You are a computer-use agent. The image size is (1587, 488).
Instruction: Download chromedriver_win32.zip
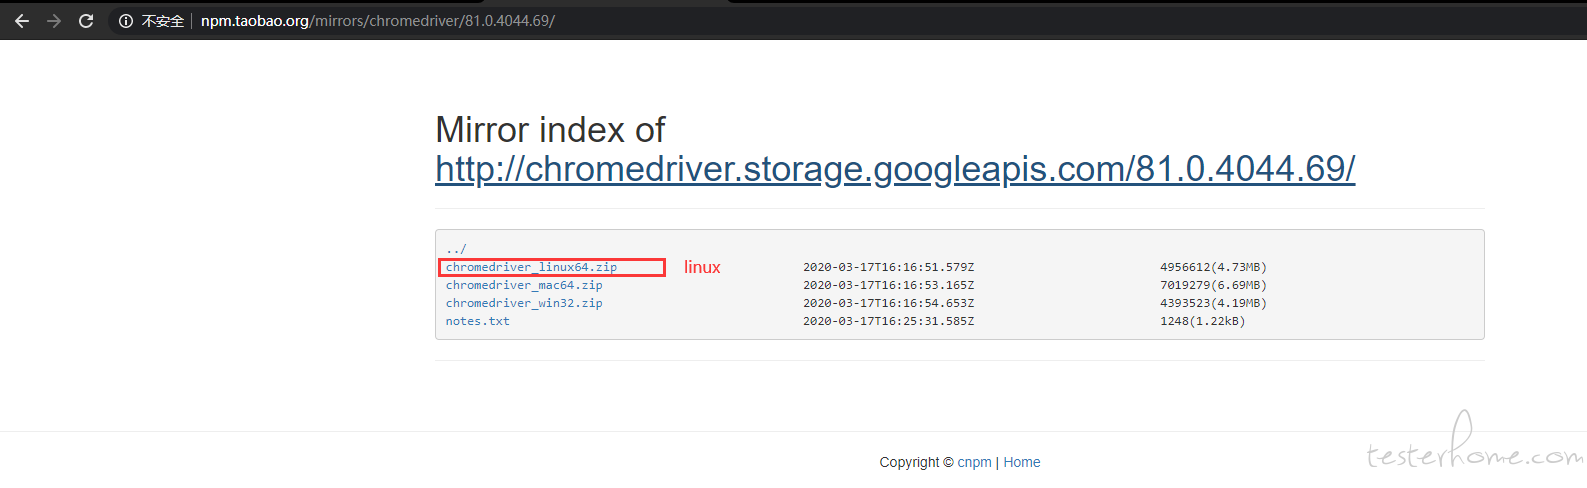tap(524, 303)
